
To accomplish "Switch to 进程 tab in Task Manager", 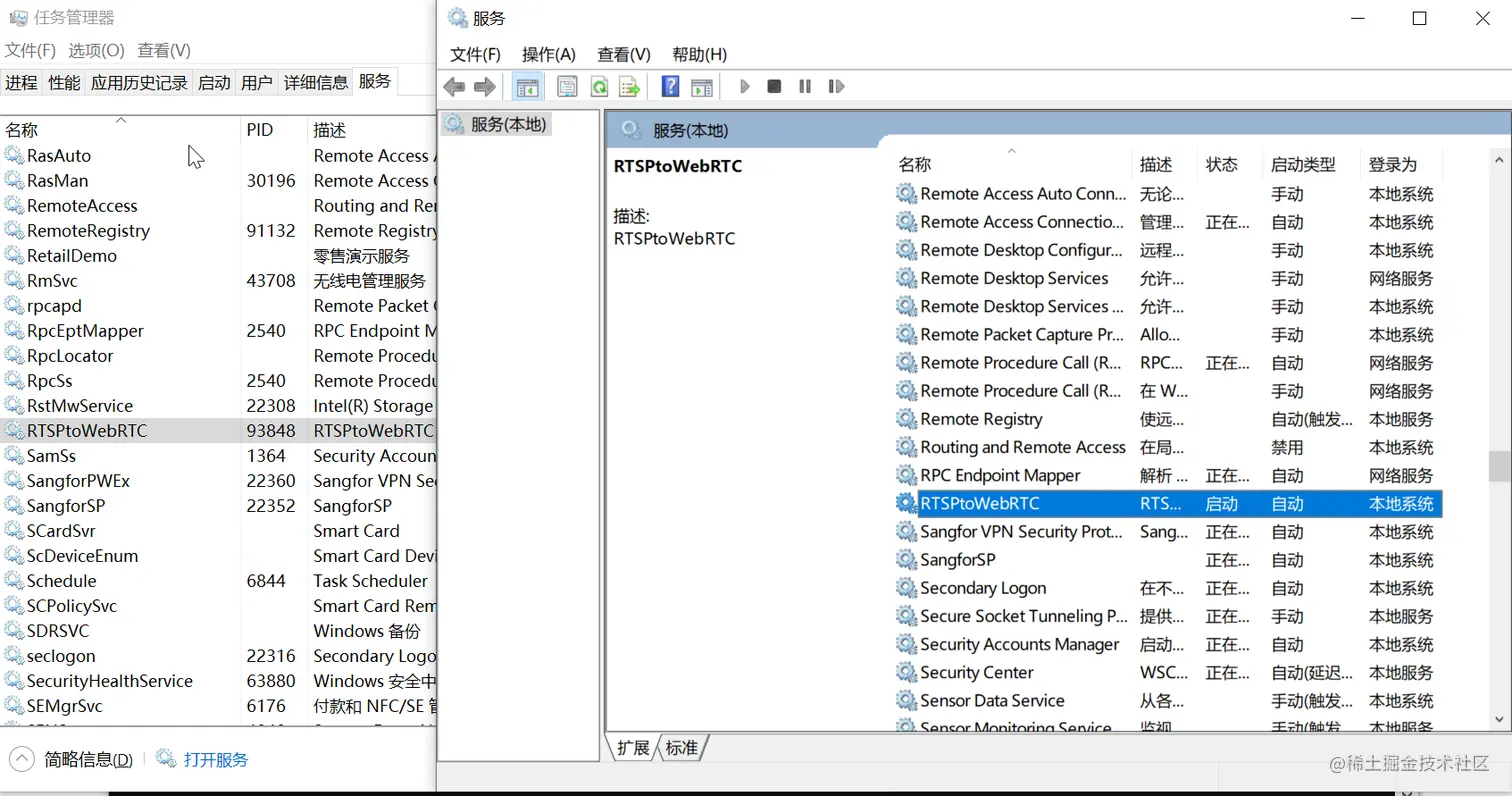I will [x=22, y=83].
